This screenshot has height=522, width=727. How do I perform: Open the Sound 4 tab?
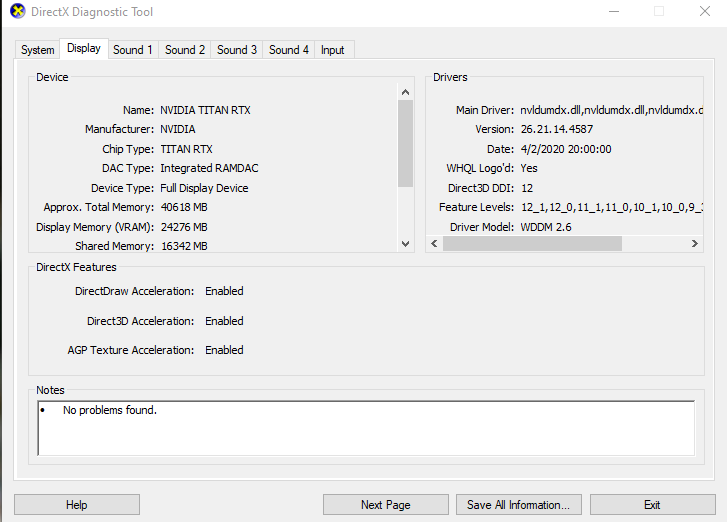[288, 50]
